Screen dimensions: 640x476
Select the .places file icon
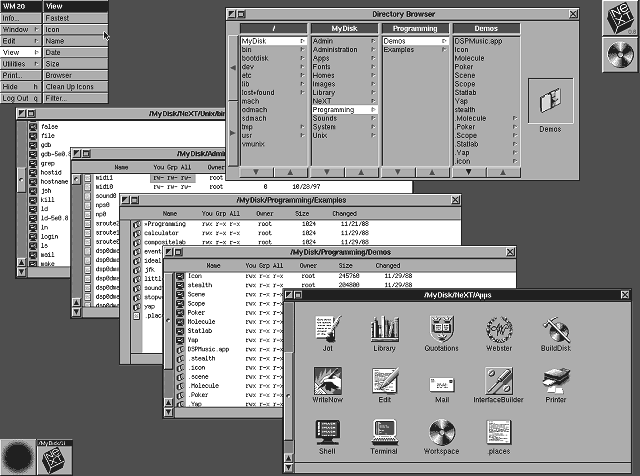coord(499,432)
